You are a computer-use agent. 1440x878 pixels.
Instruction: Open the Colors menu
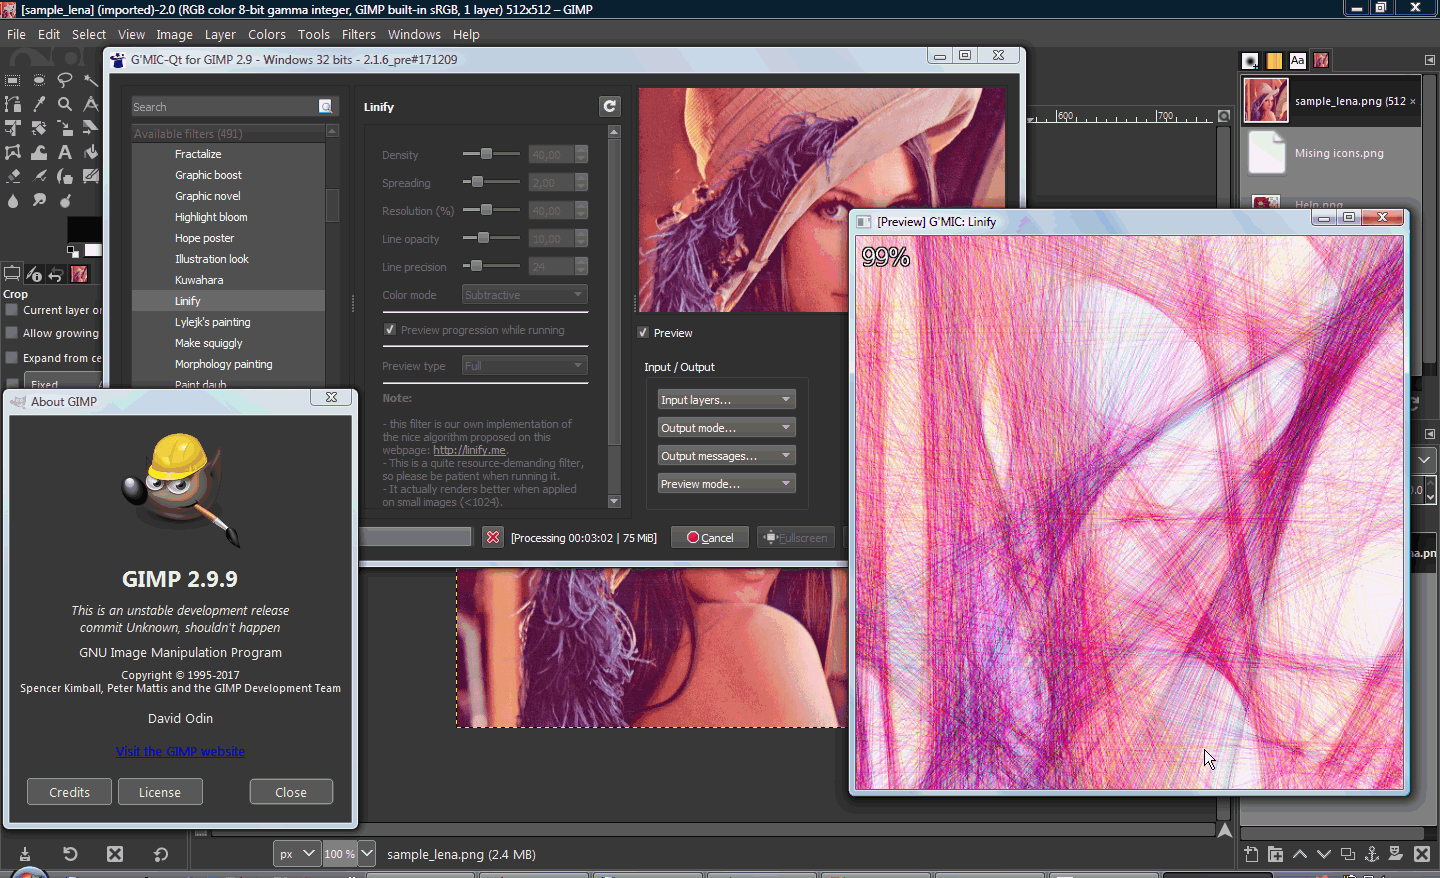267,34
